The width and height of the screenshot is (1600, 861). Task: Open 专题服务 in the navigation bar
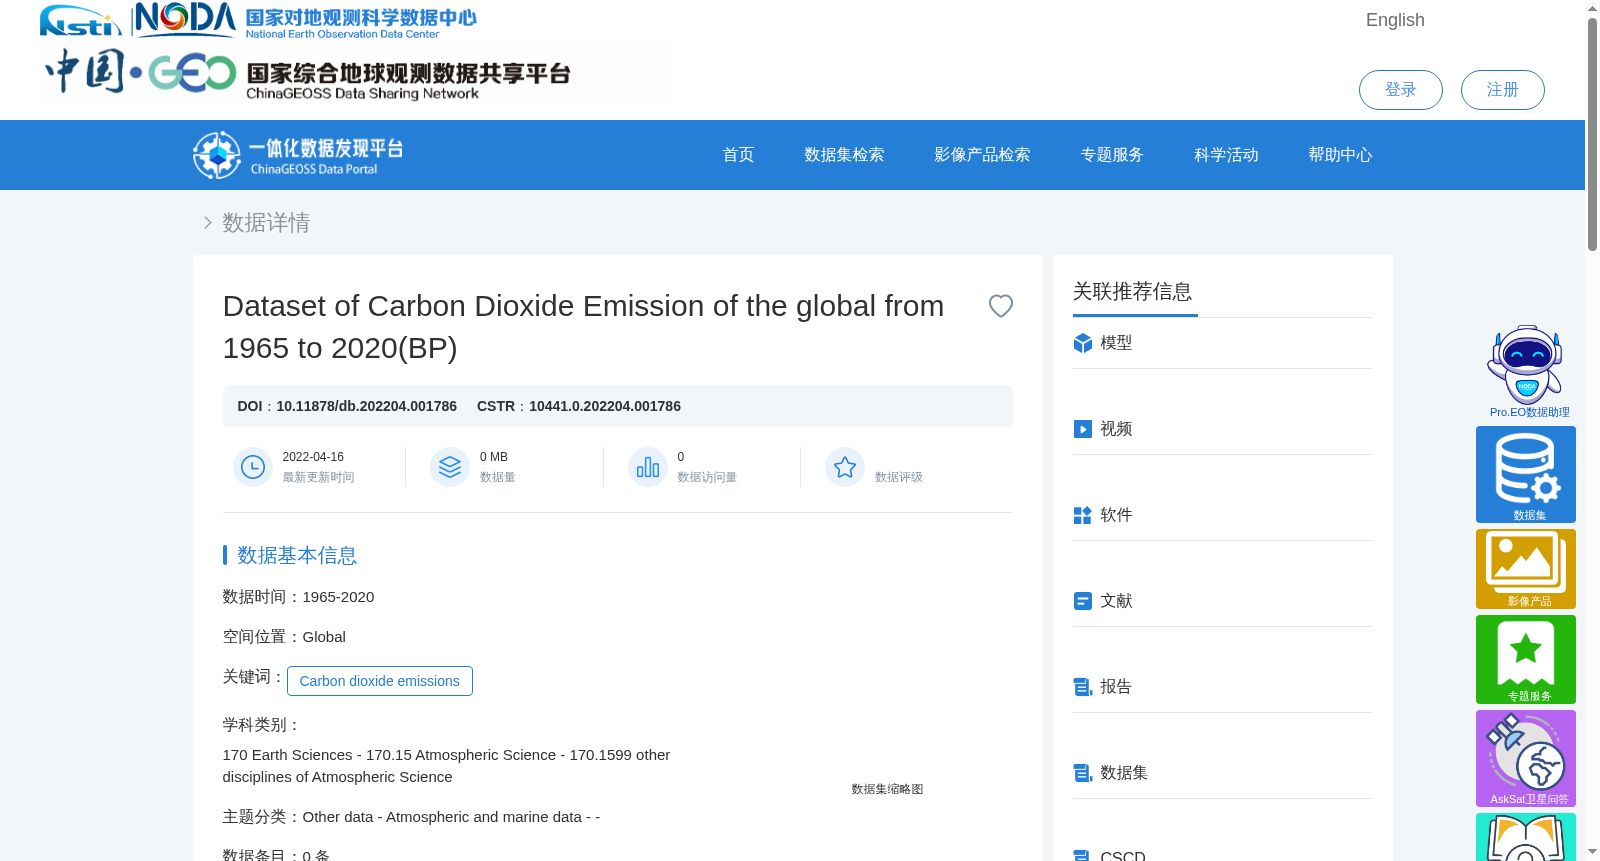coord(1112,155)
